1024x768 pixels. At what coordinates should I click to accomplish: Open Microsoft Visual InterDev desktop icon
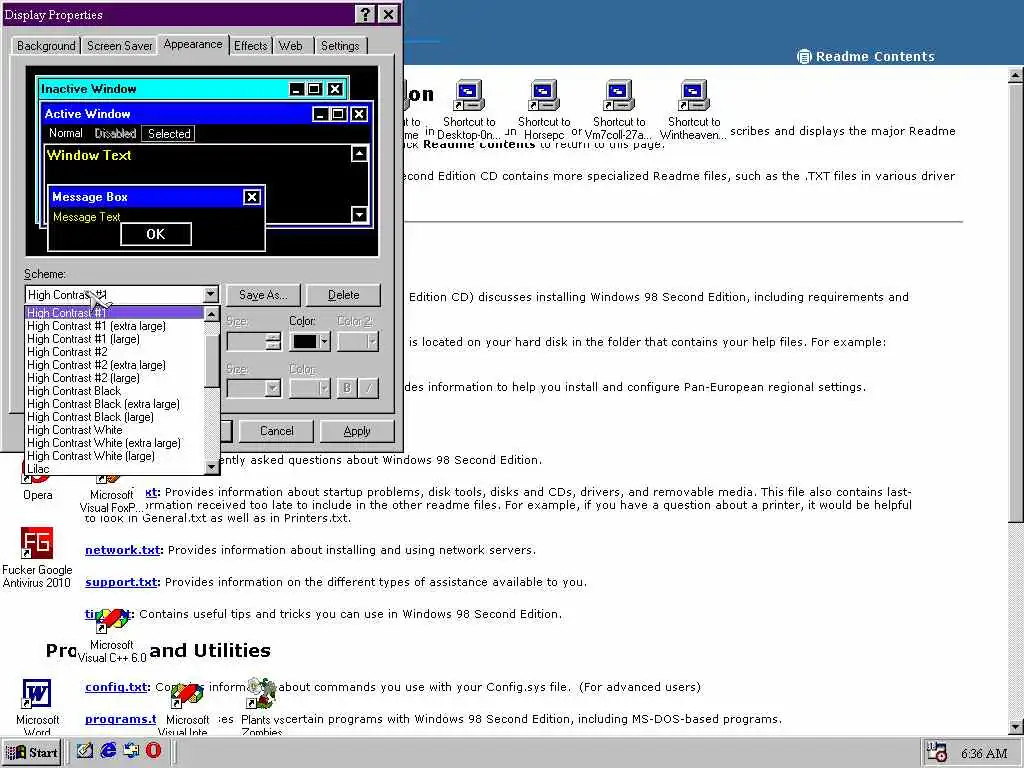(x=187, y=708)
